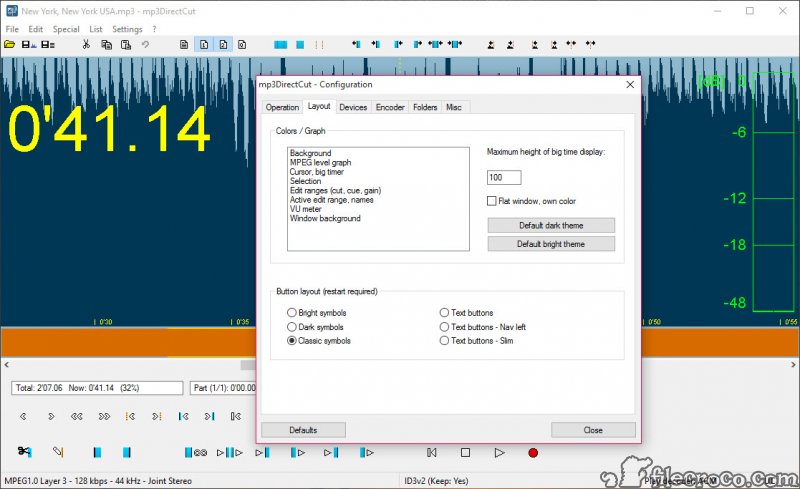This screenshot has width=800, height=489.
Task: Click the 0'30 timeline marker
Action: pyautogui.click(x=104, y=322)
